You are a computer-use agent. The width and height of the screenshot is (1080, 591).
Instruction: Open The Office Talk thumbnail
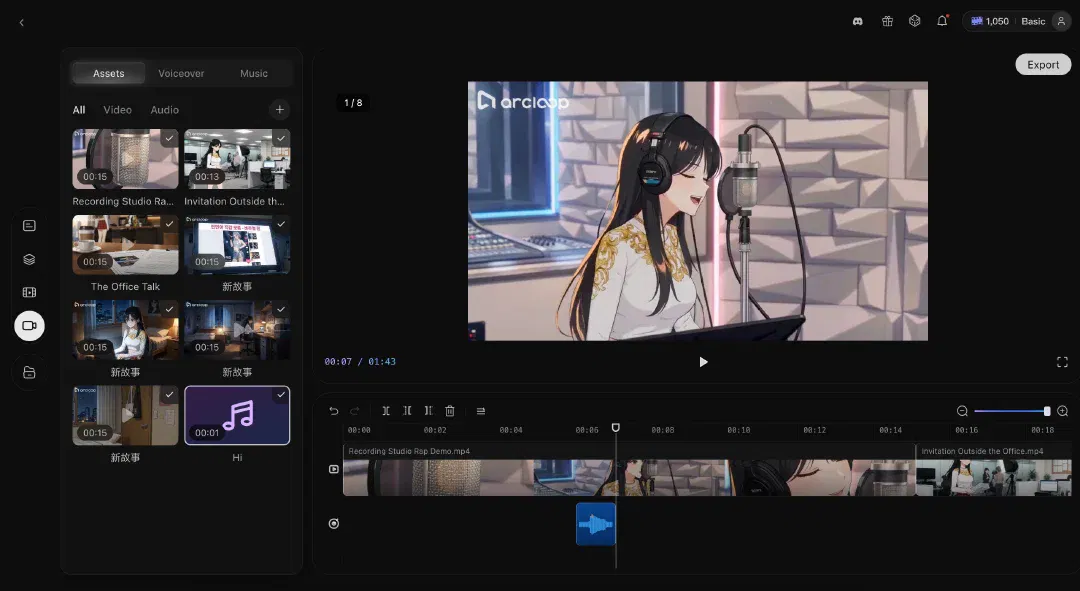click(125, 245)
